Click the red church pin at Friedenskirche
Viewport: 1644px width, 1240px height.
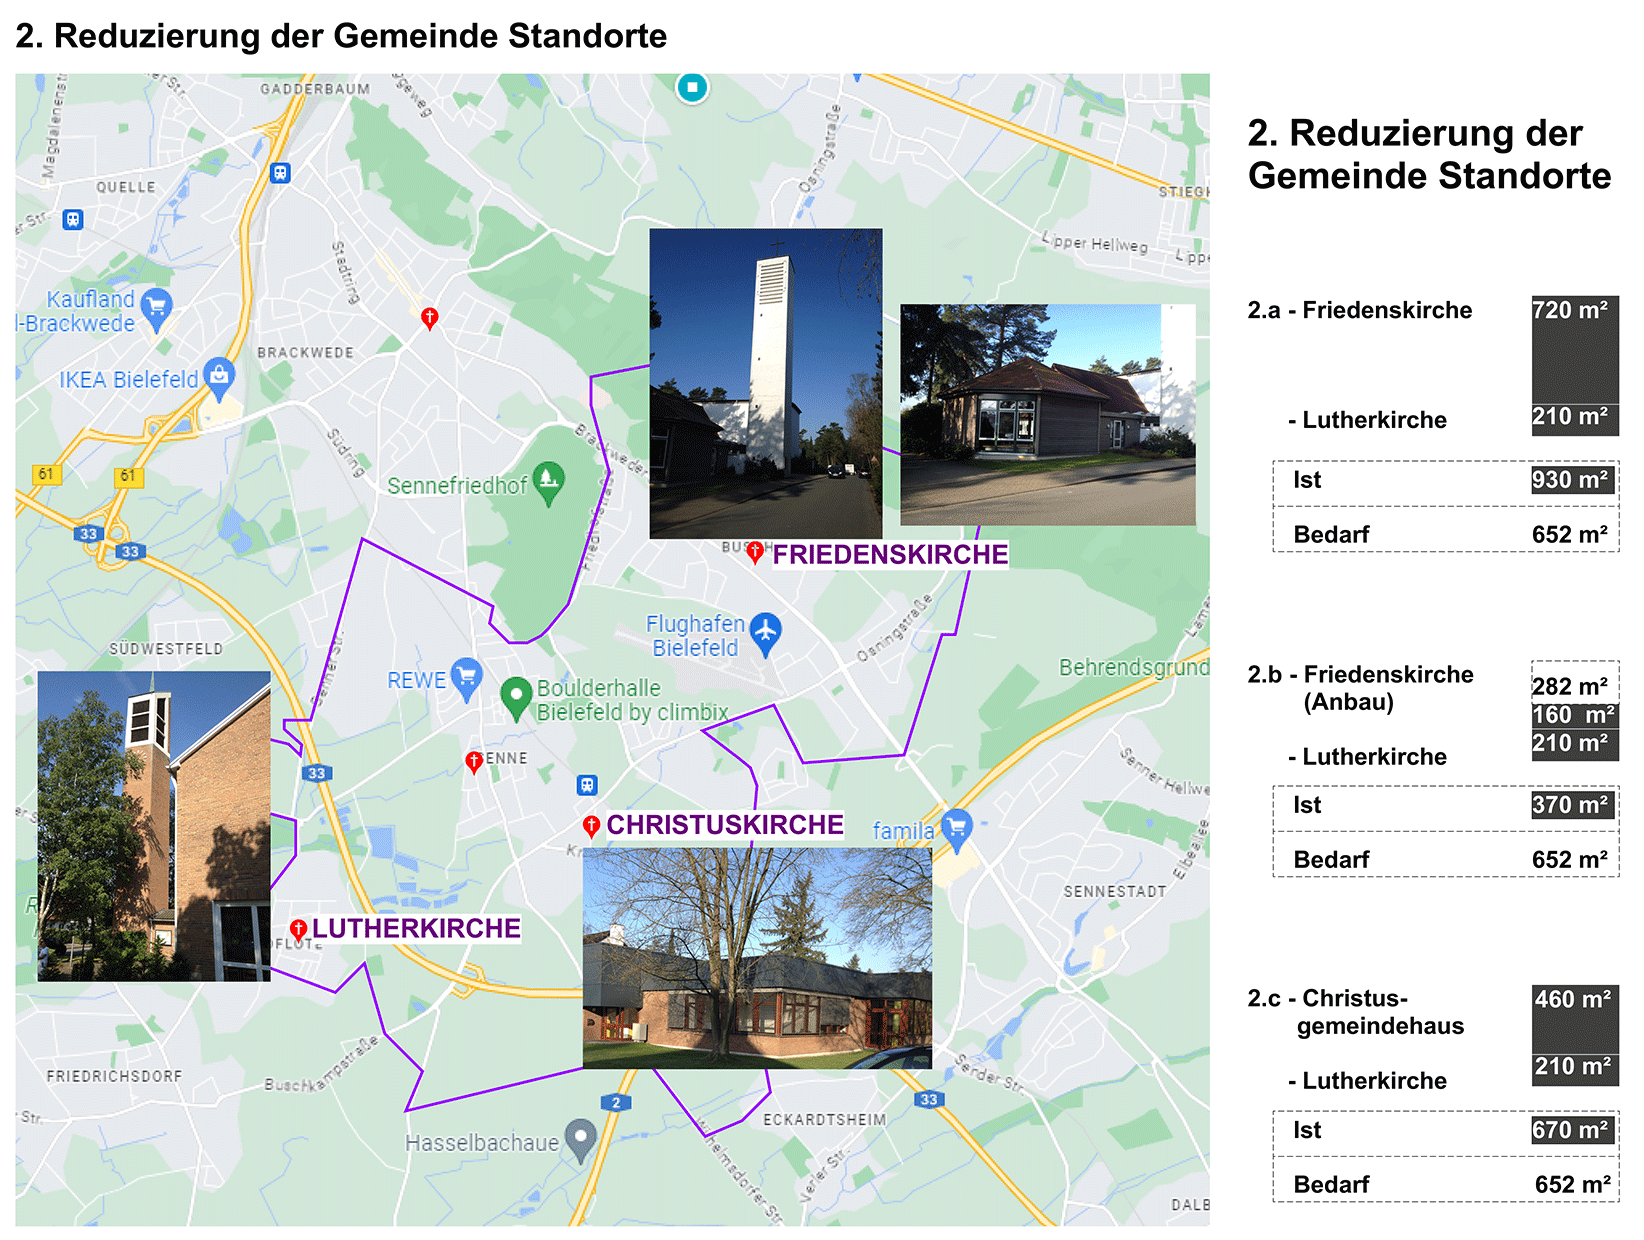pos(756,552)
